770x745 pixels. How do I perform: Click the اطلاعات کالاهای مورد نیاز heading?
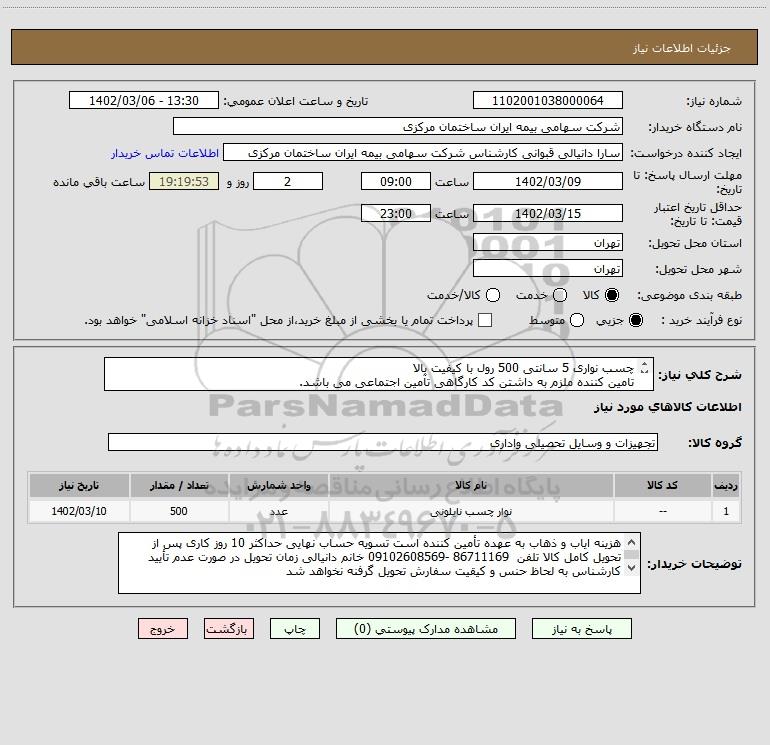668,407
